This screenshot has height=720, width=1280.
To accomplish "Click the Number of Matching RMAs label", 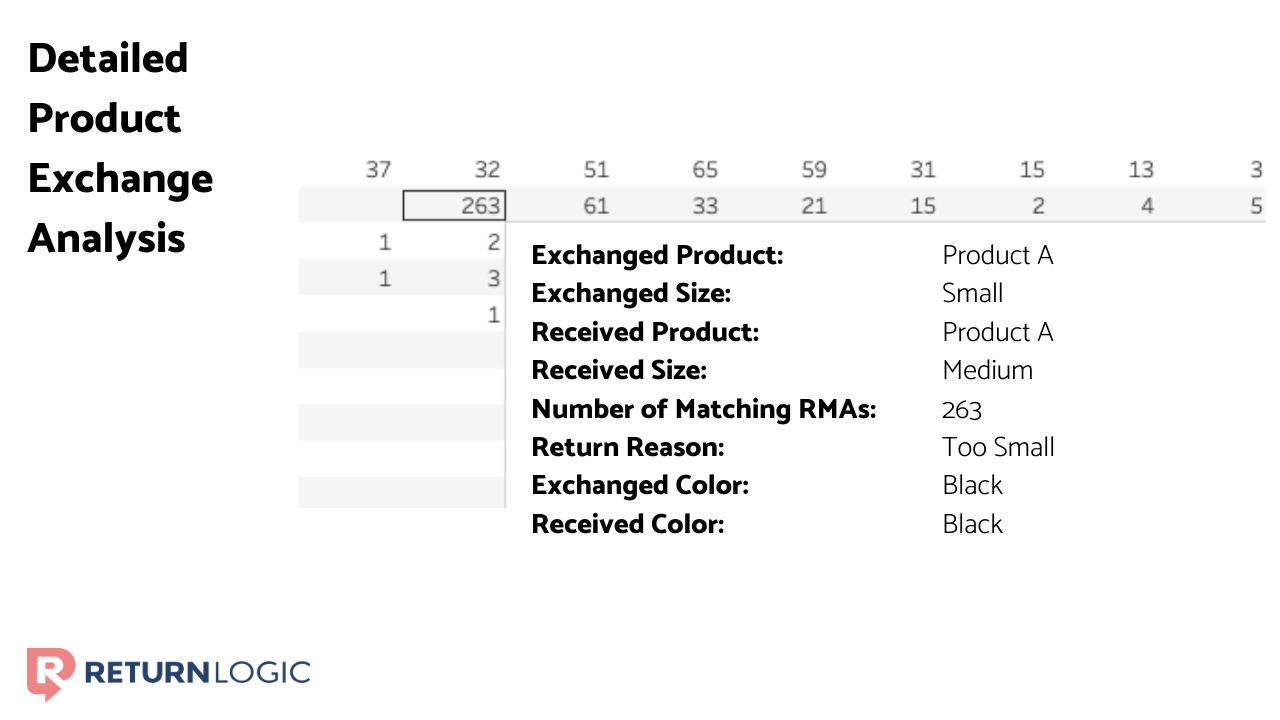I will tap(704, 409).
